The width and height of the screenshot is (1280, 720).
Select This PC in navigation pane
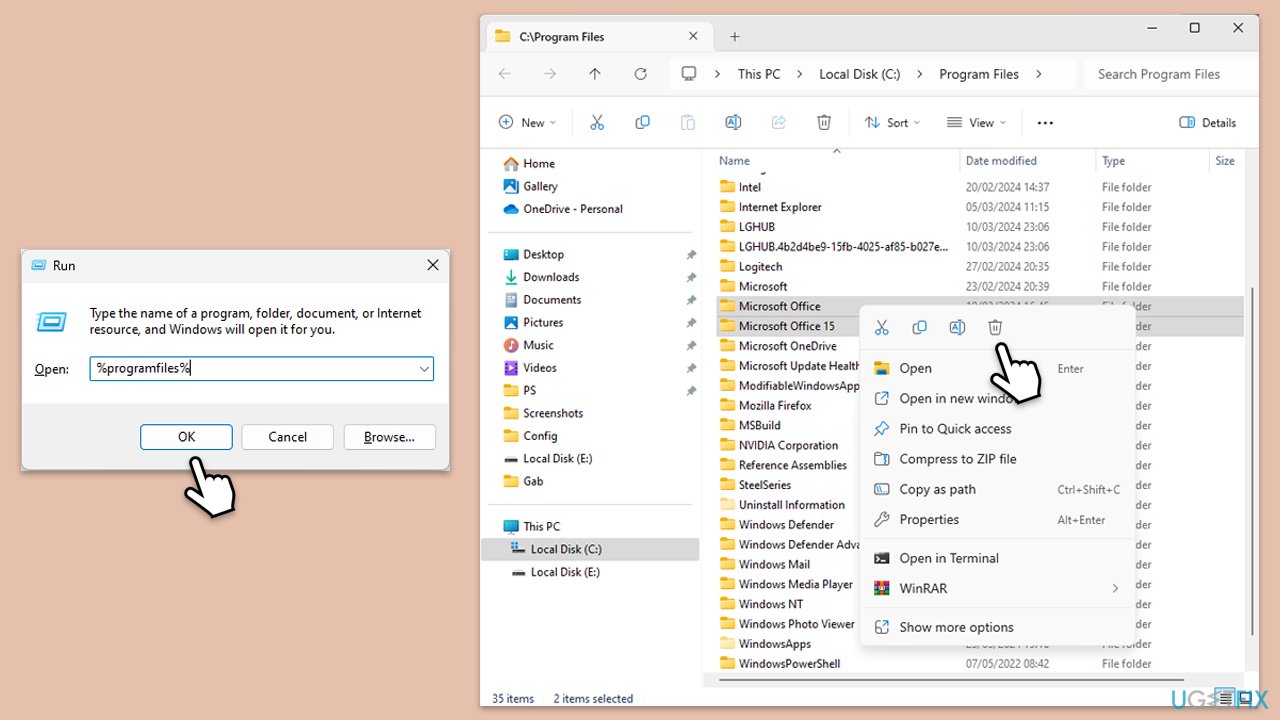[541, 526]
